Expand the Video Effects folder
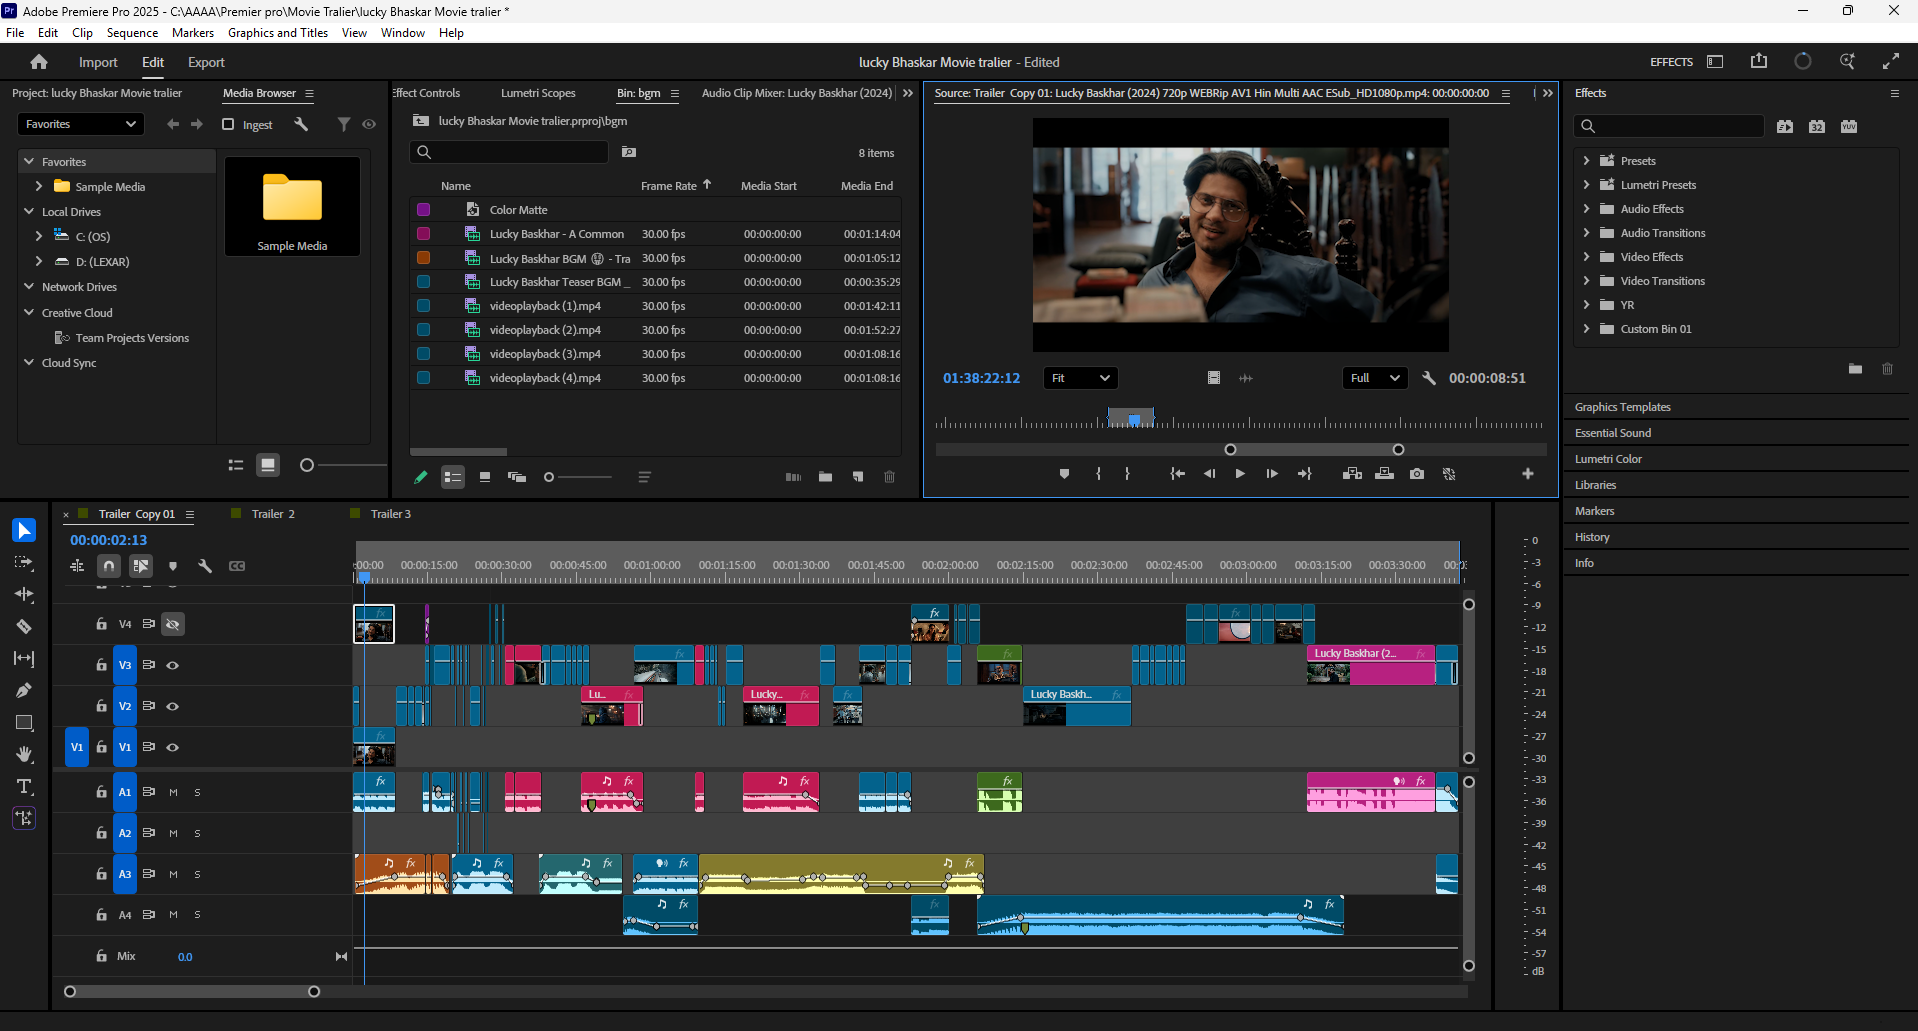Image resolution: width=1918 pixels, height=1031 pixels. 1586,257
